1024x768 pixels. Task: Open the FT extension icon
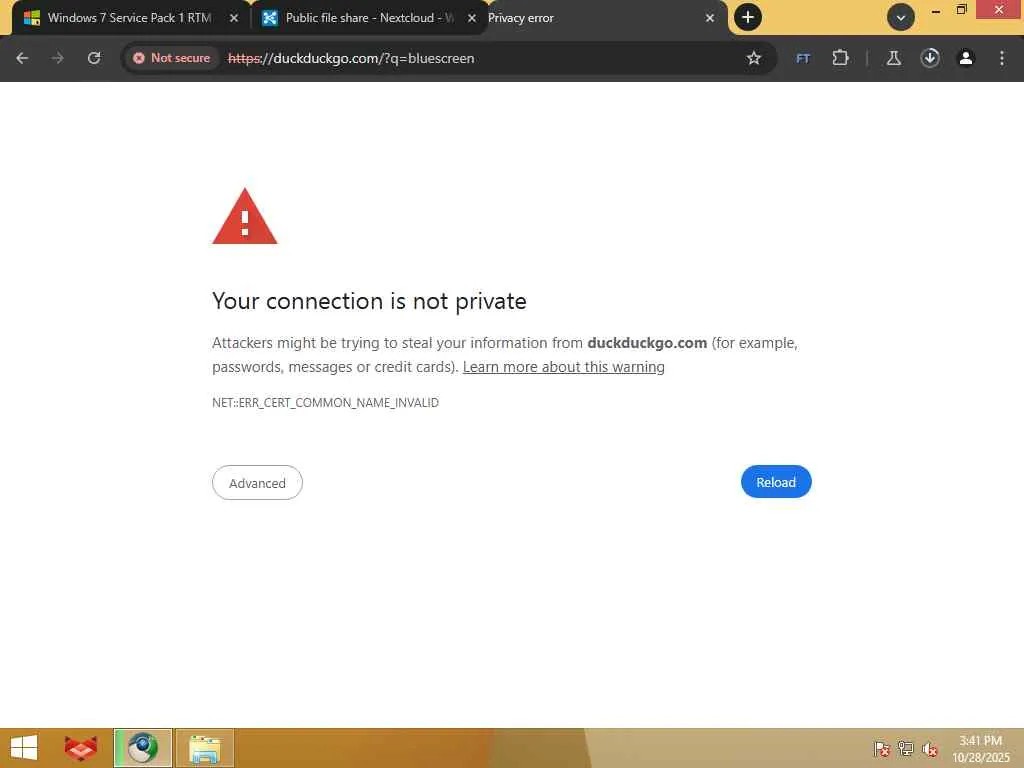click(803, 58)
